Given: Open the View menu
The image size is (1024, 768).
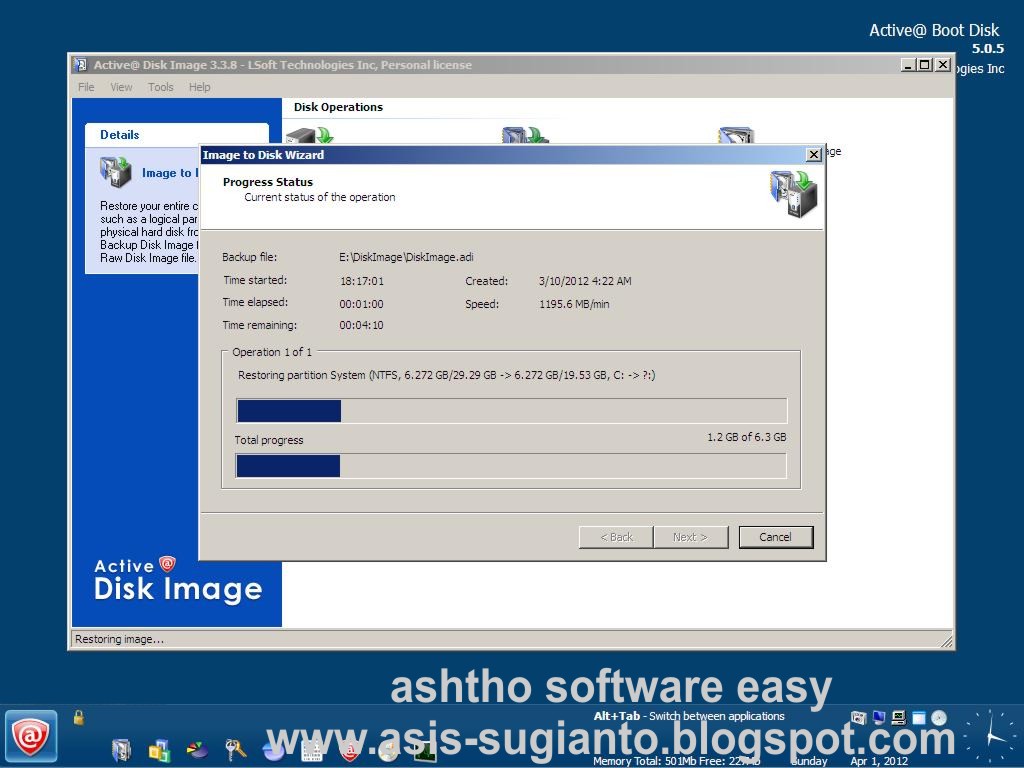Looking at the screenshot, I should (121, 87).
